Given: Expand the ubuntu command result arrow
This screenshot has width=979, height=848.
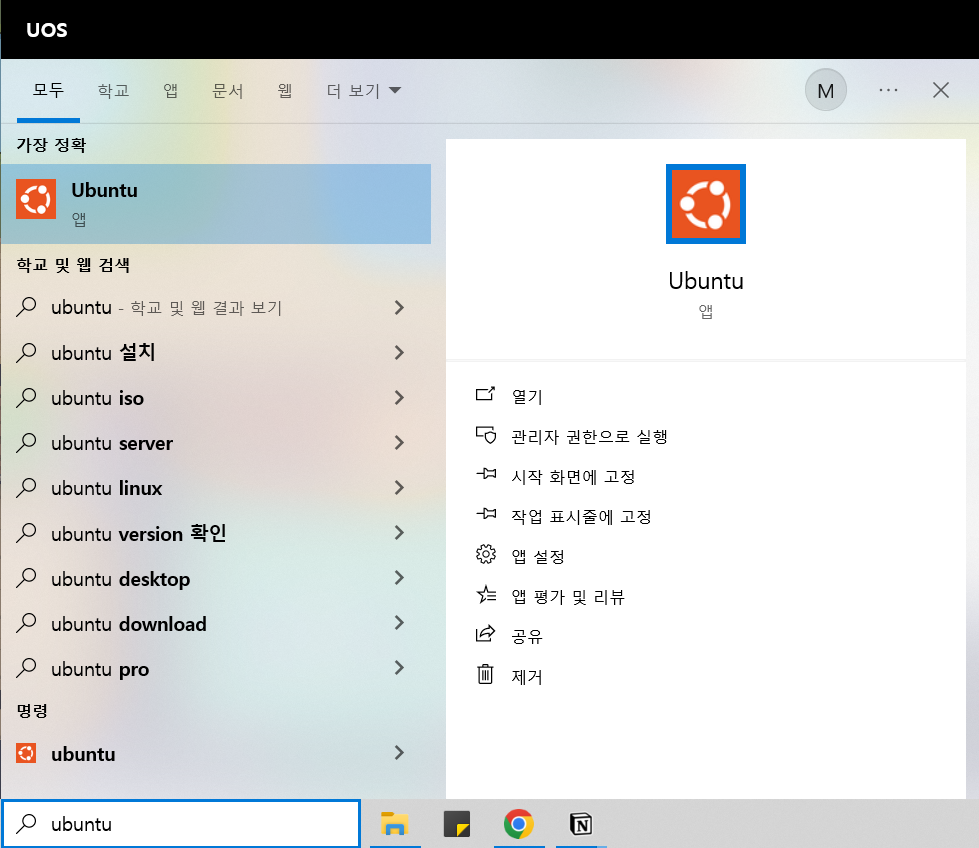Looking at the screenshot, I should click(399, 753).
